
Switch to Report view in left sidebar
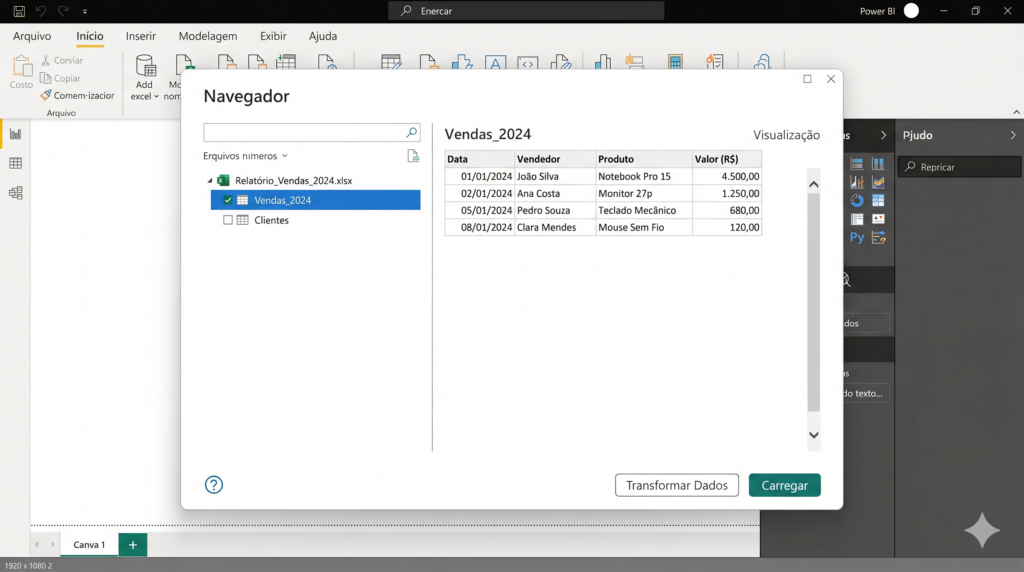click(15, 134)
